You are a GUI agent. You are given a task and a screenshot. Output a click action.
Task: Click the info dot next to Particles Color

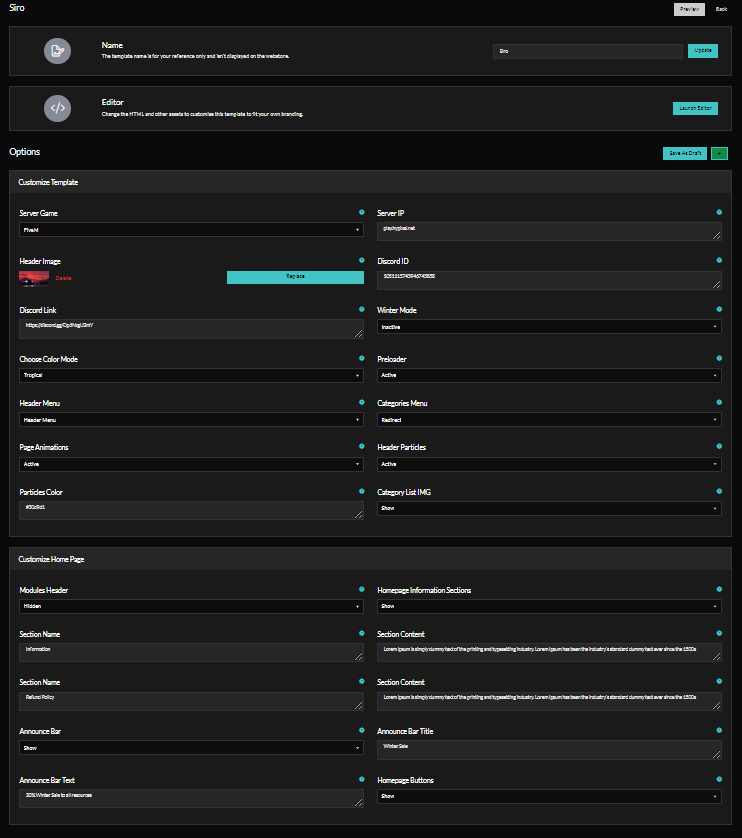coord(361,491)
